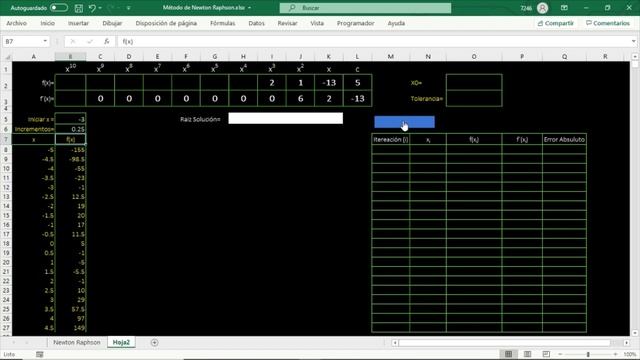This screenshot has width=640, height=360.
Task: Click the zoom out minus icon
Action: coord(560,354)
